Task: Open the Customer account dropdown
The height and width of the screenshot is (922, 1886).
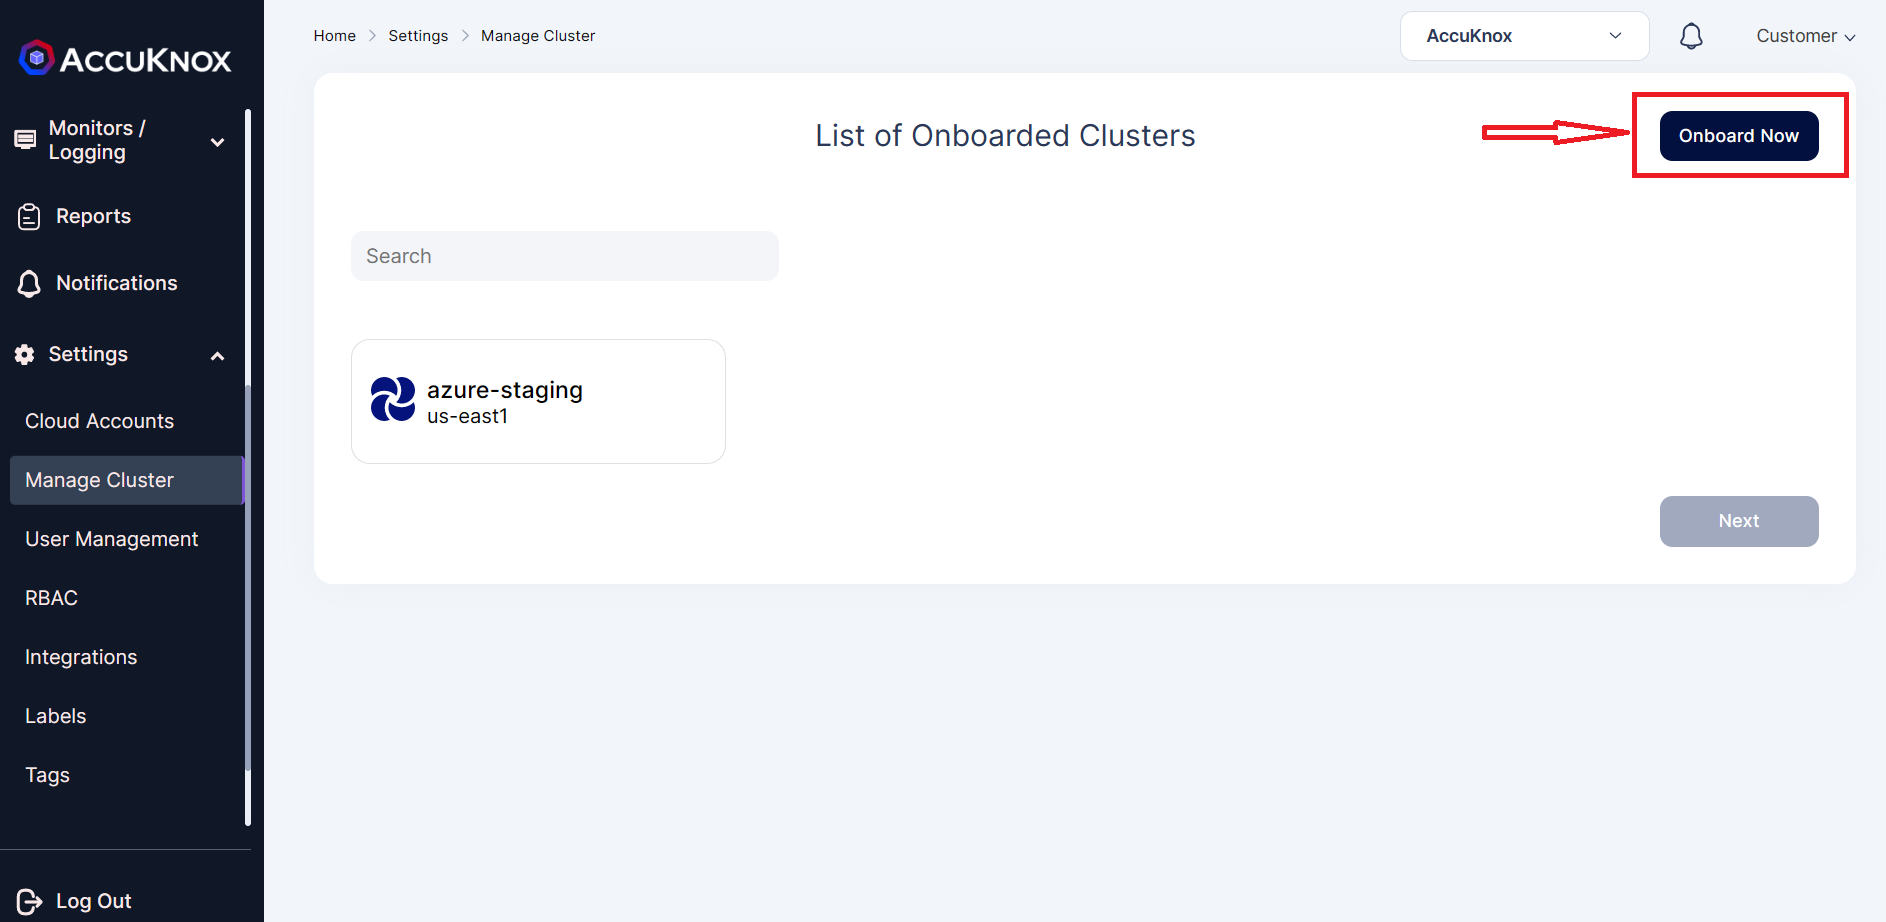Action: (1805, 36)
